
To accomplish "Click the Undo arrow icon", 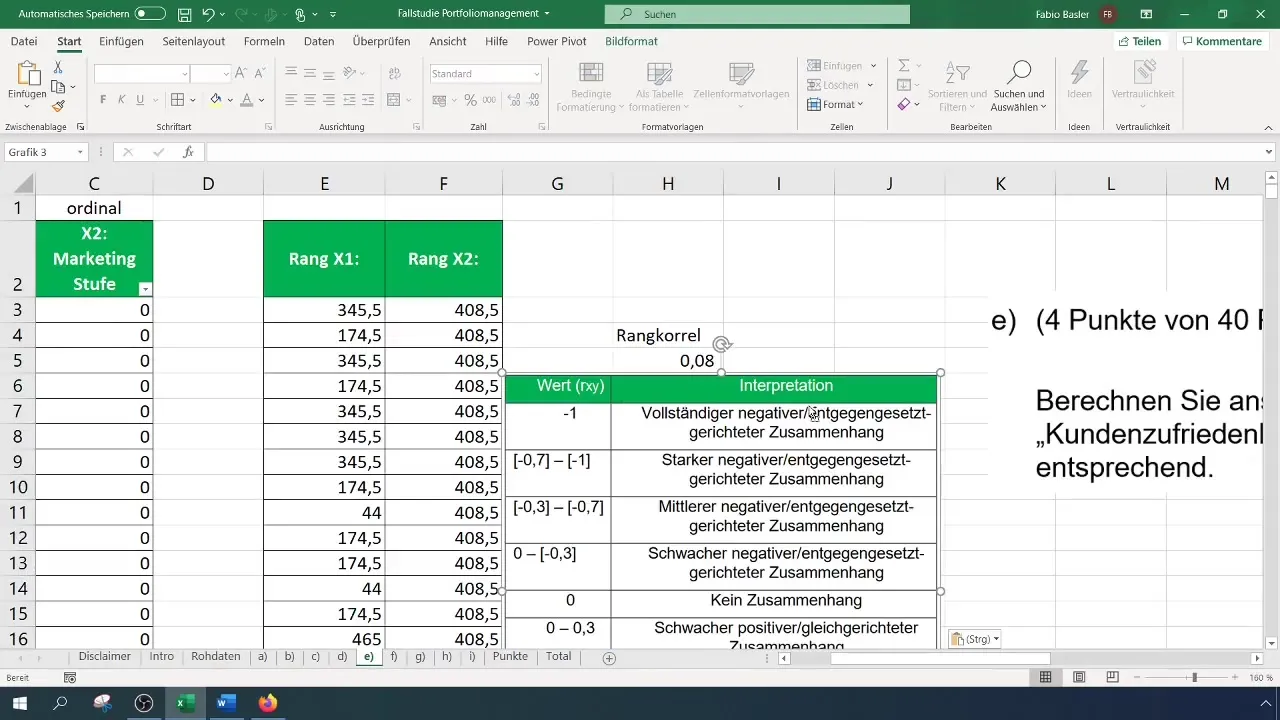I will click(208, 15).
